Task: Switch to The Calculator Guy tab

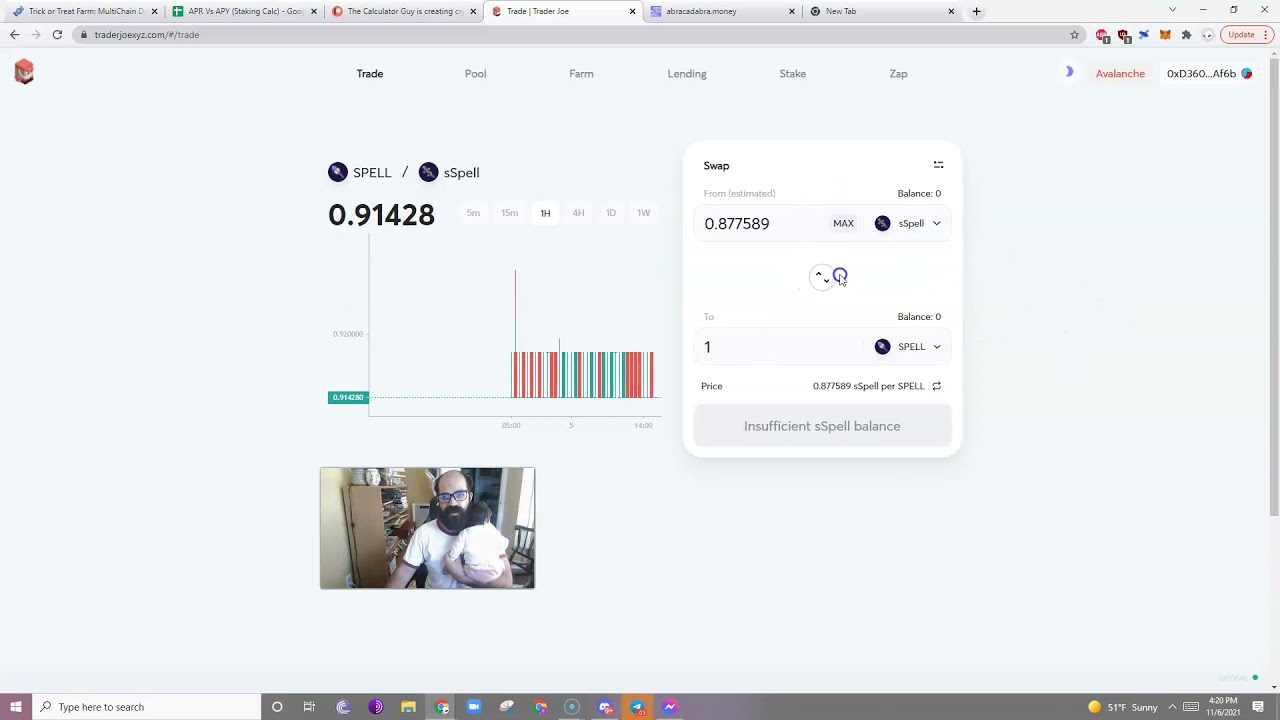Action: click(403, 11)
